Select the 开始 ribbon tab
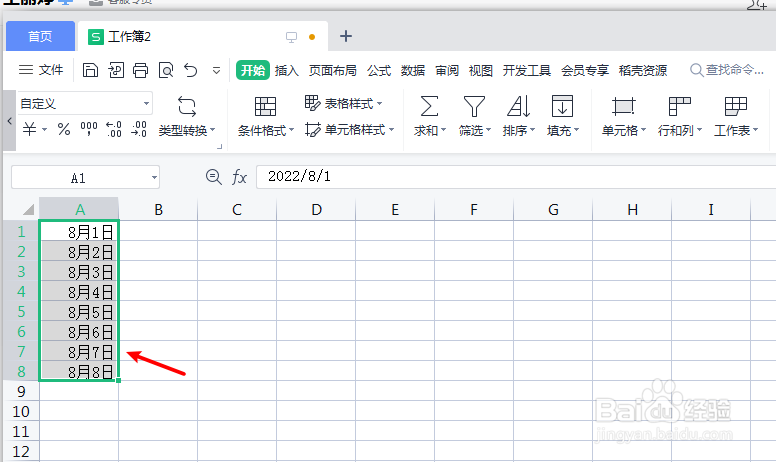 (252, 70)
